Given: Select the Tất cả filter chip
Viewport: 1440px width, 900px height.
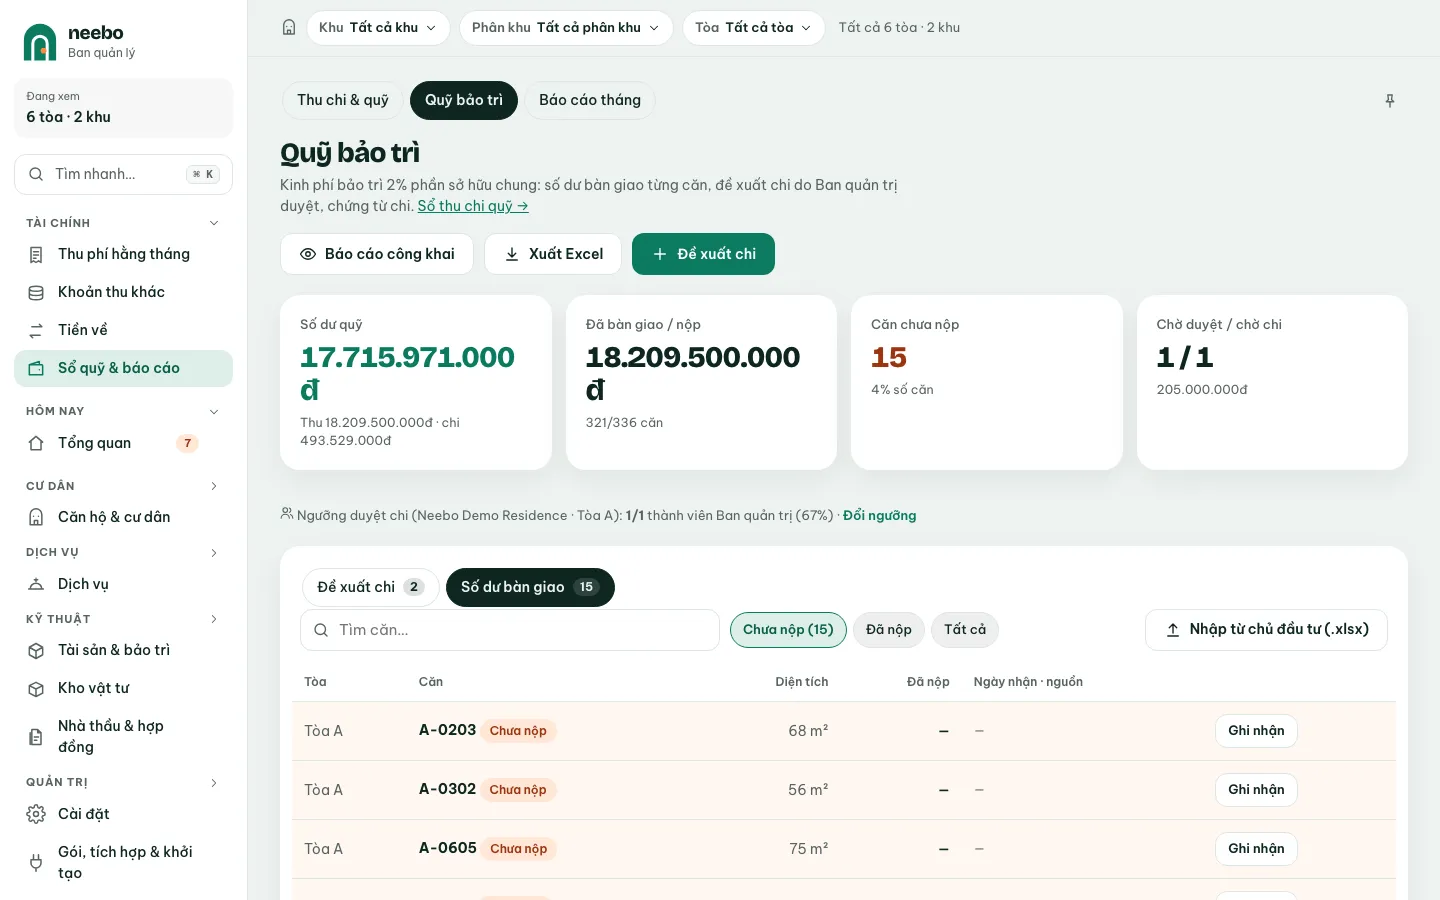Looking at the screenshot, I should pos(965,630).
